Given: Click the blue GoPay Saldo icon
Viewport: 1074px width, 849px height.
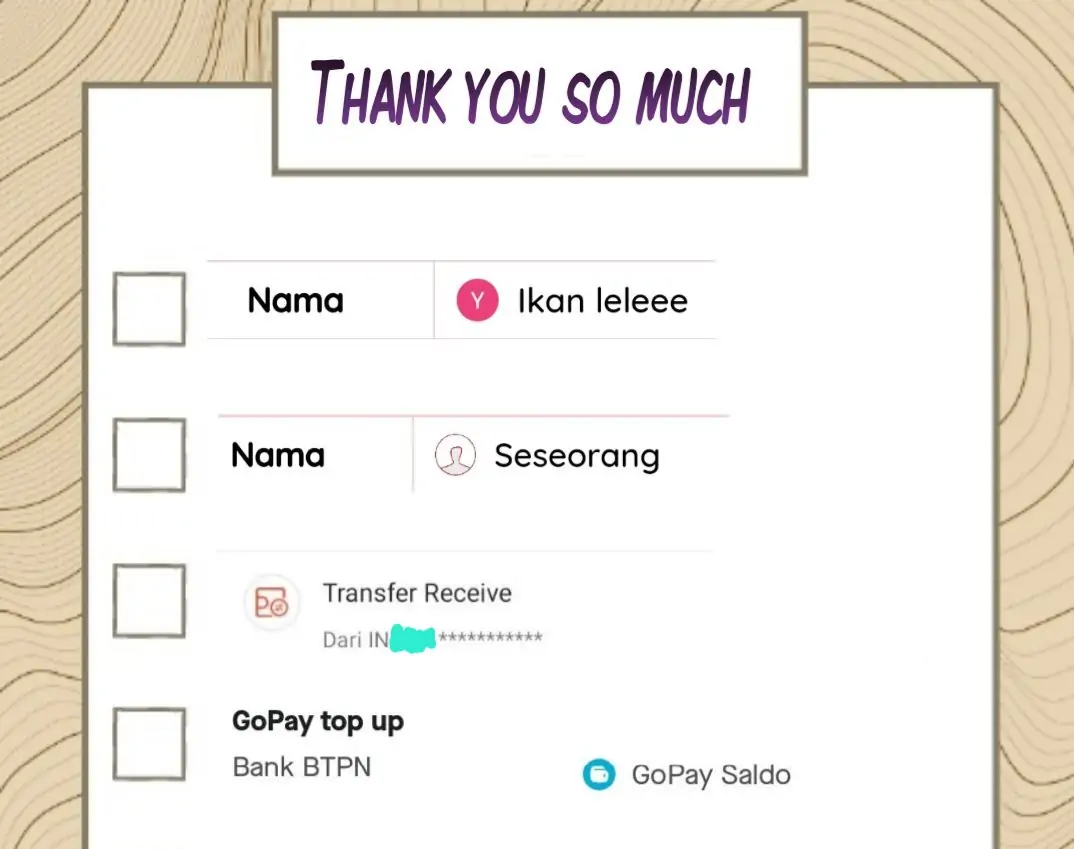Looking at the screenshot, I should coord(599,774).
